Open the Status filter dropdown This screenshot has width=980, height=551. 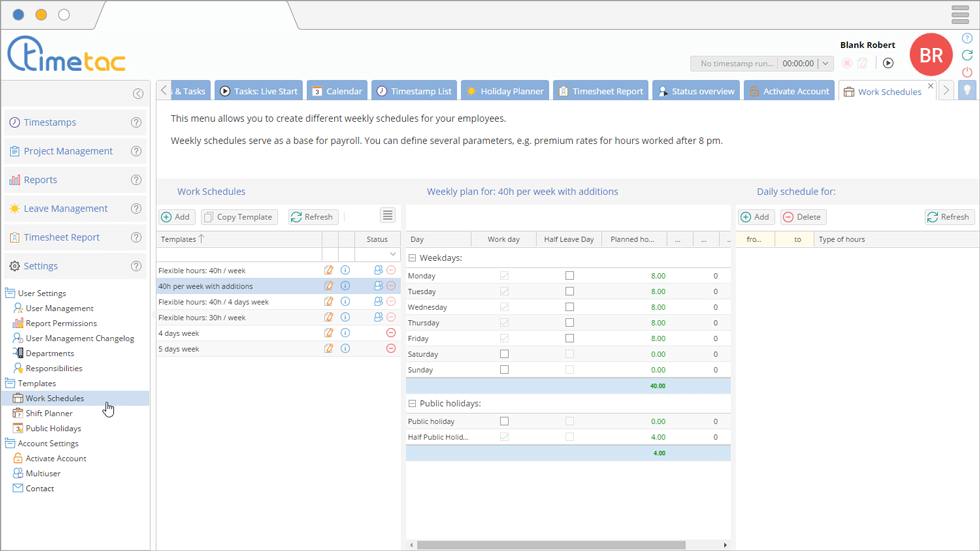coord(393,255)
